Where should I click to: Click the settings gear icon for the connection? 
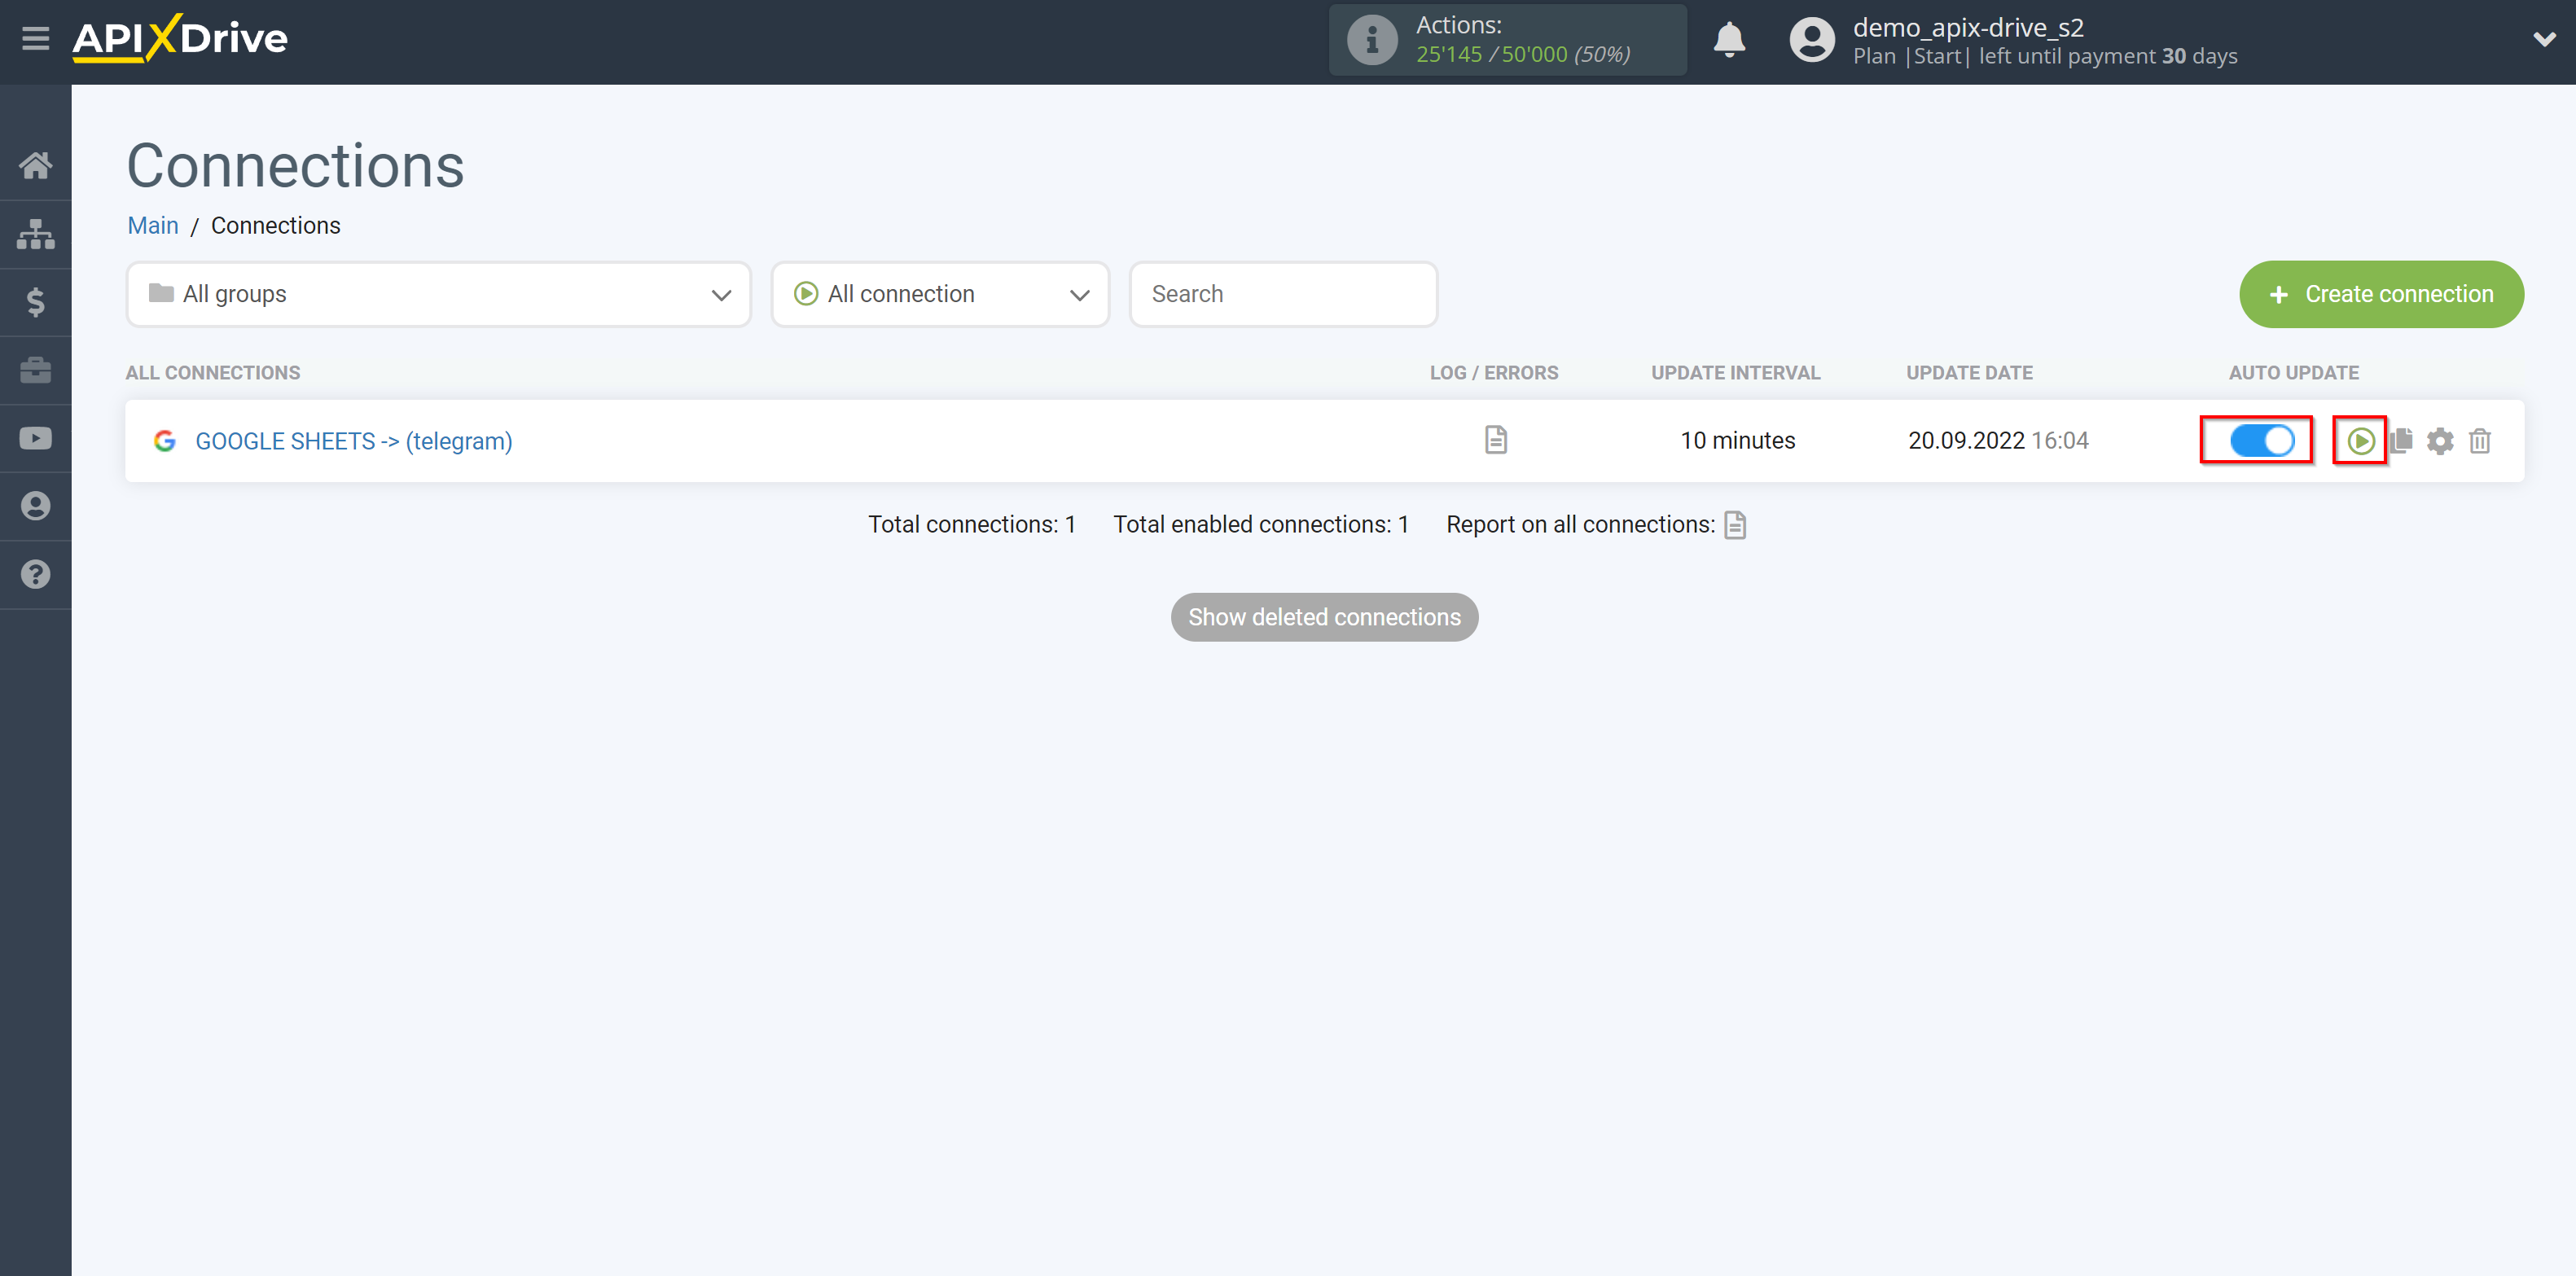[2438, 440]
